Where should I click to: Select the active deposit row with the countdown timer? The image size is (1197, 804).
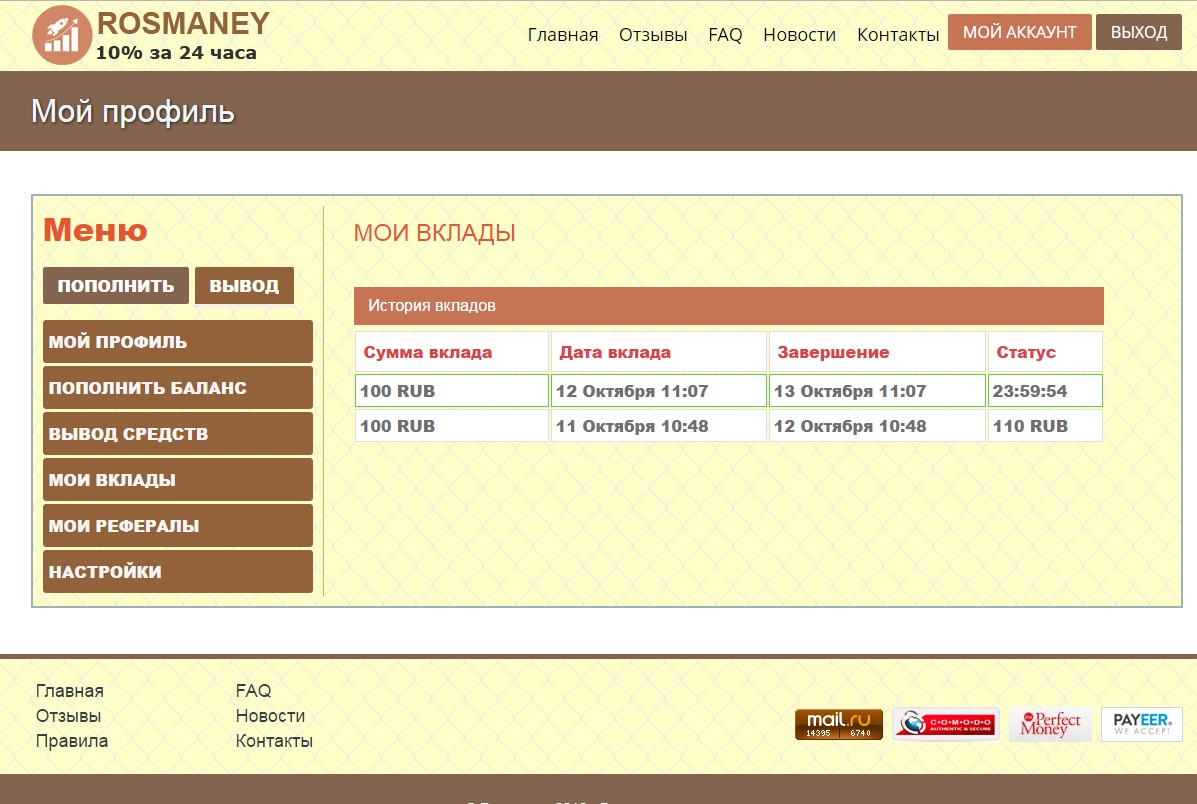[728, 391]
